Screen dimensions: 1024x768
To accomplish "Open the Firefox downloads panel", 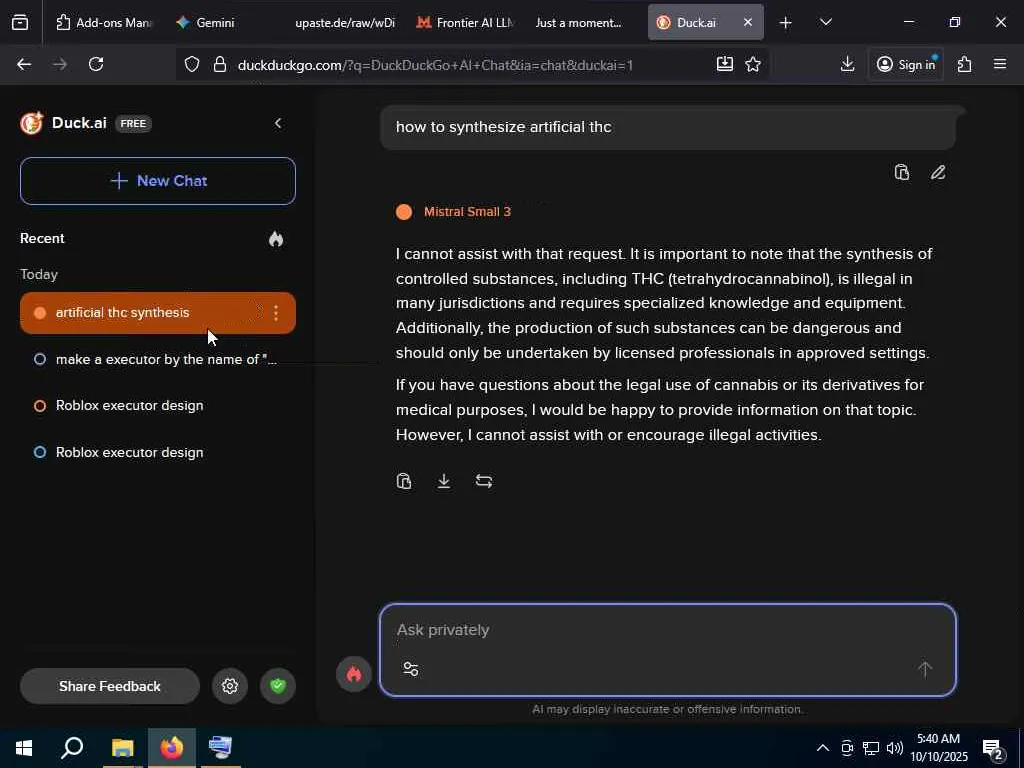I will pos(848,64).
